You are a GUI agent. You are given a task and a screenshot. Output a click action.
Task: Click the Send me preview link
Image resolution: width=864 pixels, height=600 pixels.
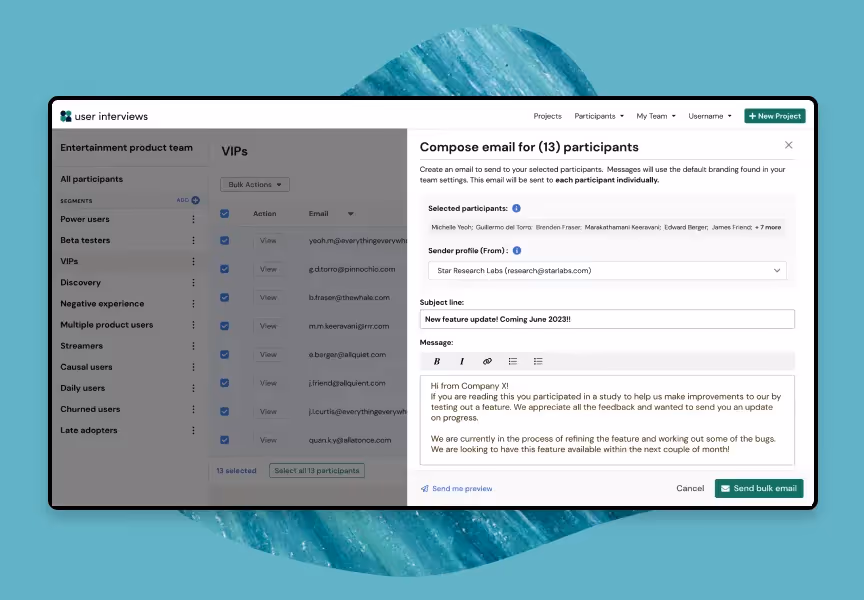[456, 489]
